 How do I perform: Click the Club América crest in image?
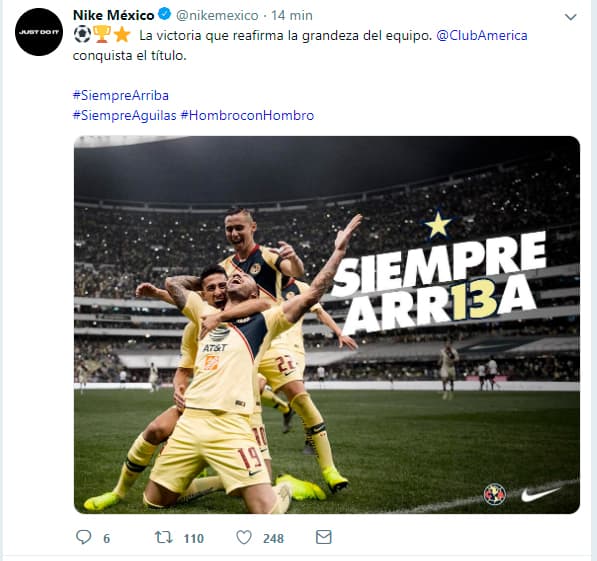(x=494, y=494)
